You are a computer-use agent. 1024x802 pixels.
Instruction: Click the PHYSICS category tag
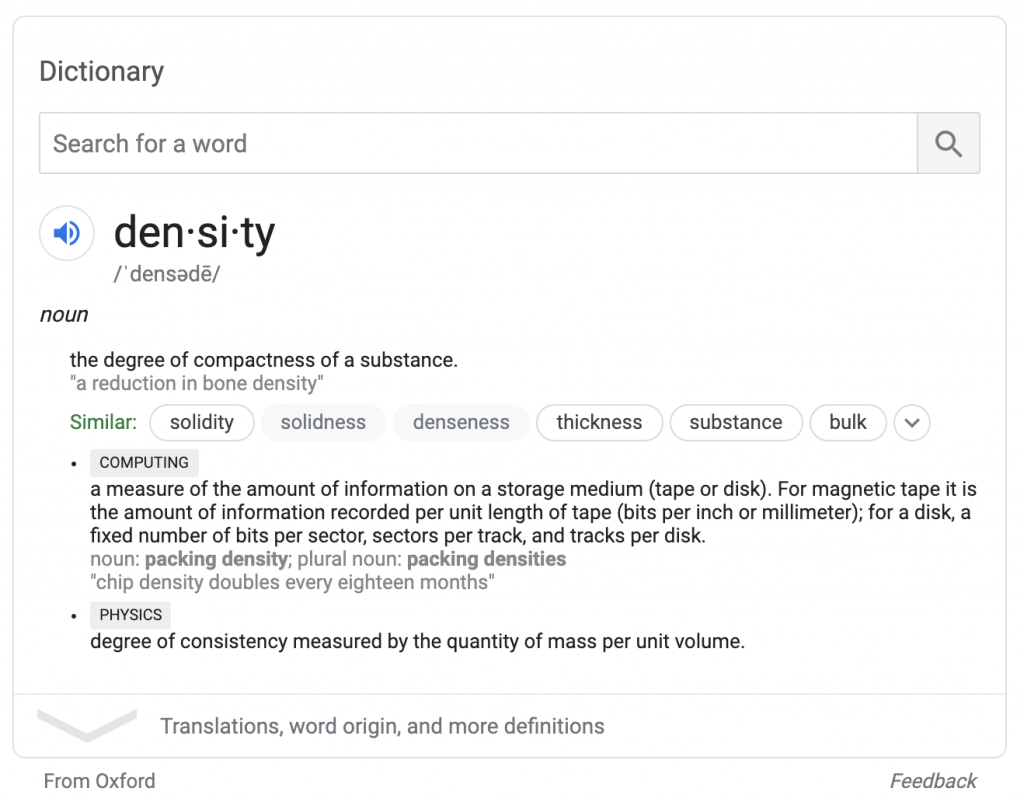(130, 615)
